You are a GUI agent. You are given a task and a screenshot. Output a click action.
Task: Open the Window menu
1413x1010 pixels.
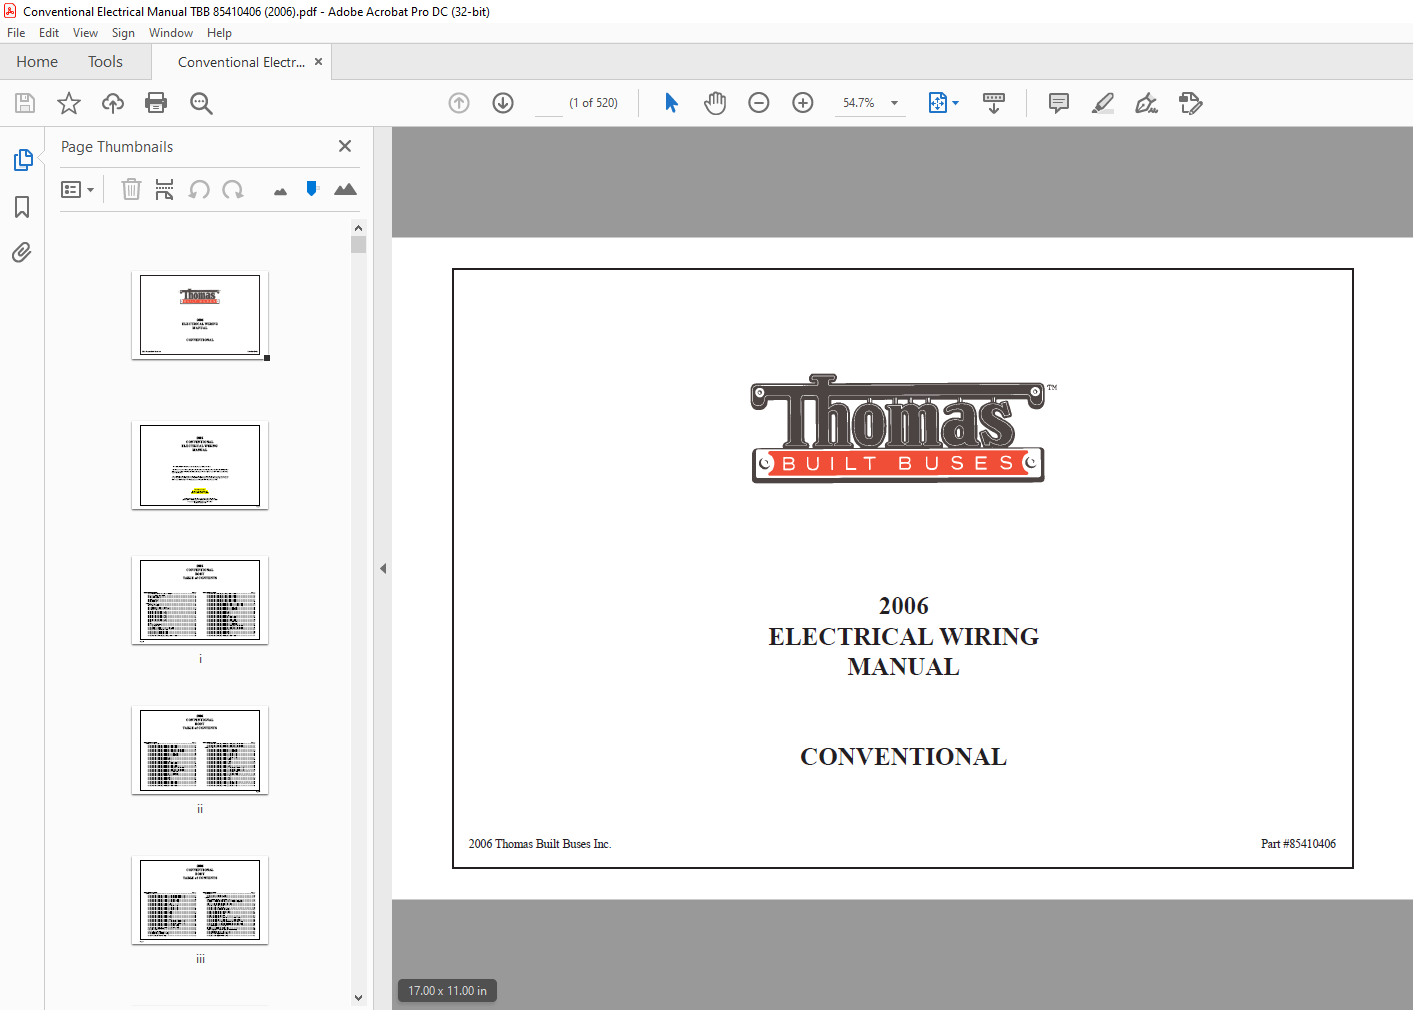pyautogui.click(x=171, y=33)
